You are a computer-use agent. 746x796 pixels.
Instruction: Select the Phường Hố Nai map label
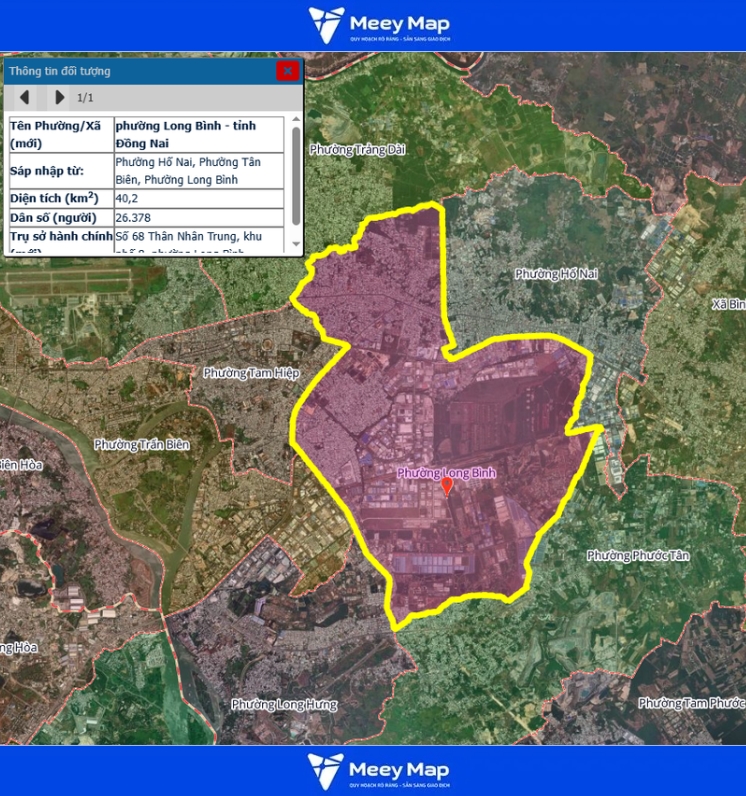(556, 274)
